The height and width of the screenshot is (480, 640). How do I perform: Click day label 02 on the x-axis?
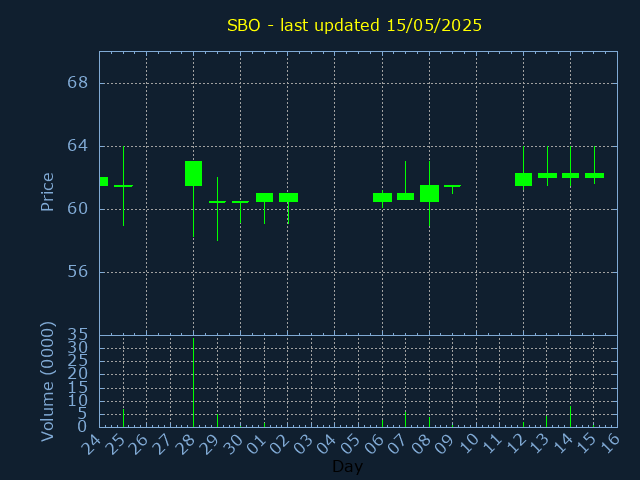point(279,444)
